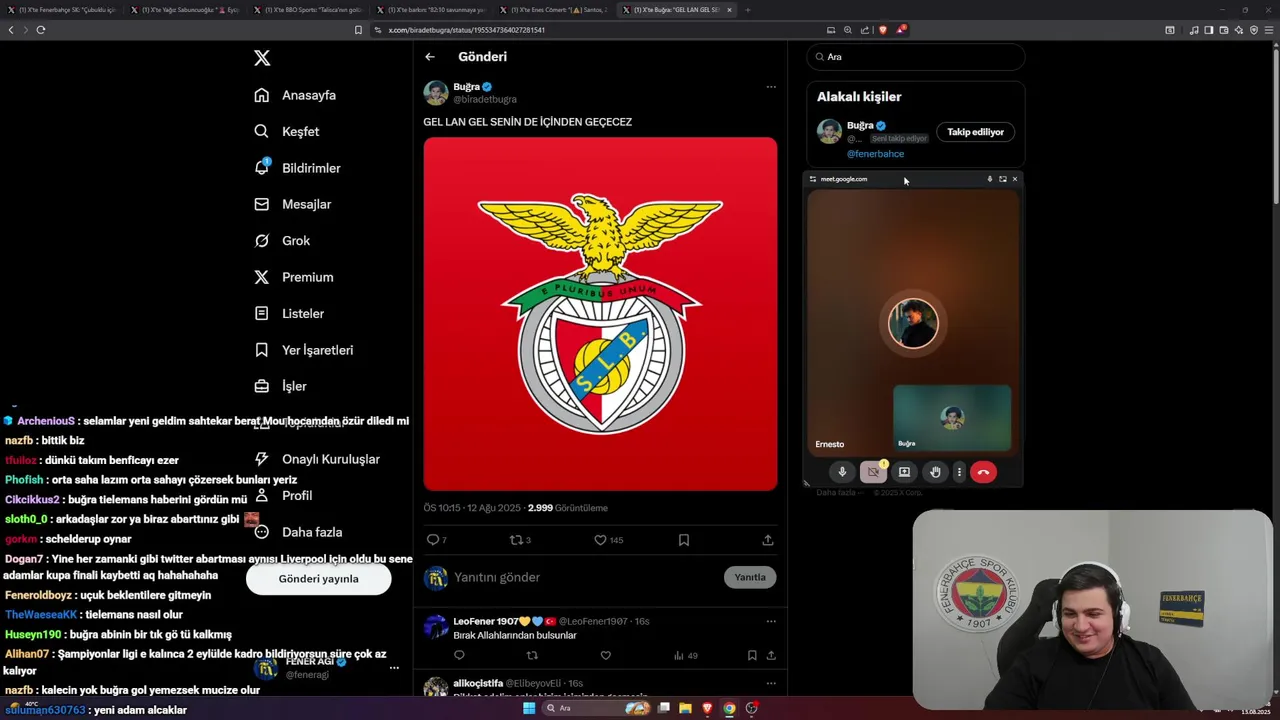Open OBS Studio from the taskbar
This screenshot has height=720, width=1280.
tap(751, 708)
